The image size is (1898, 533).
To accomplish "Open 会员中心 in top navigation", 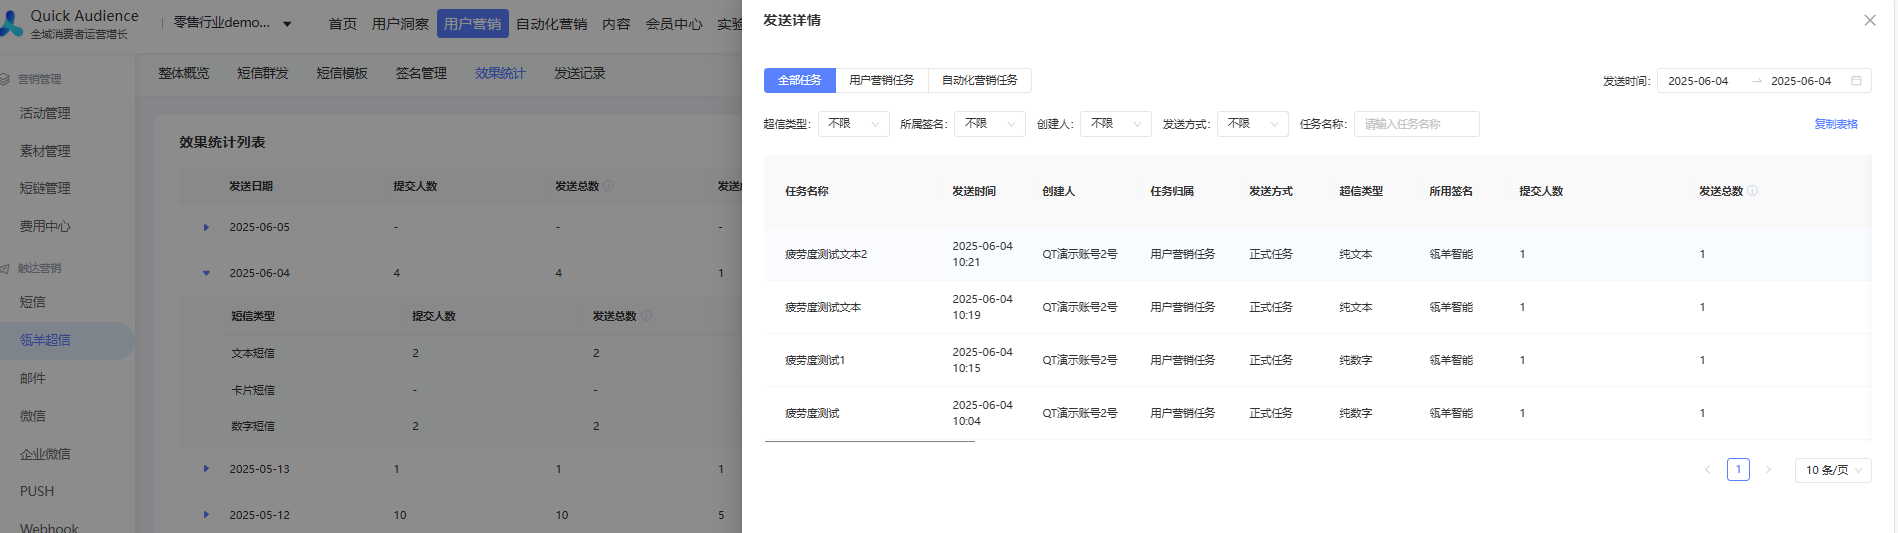I will [673, 24].
